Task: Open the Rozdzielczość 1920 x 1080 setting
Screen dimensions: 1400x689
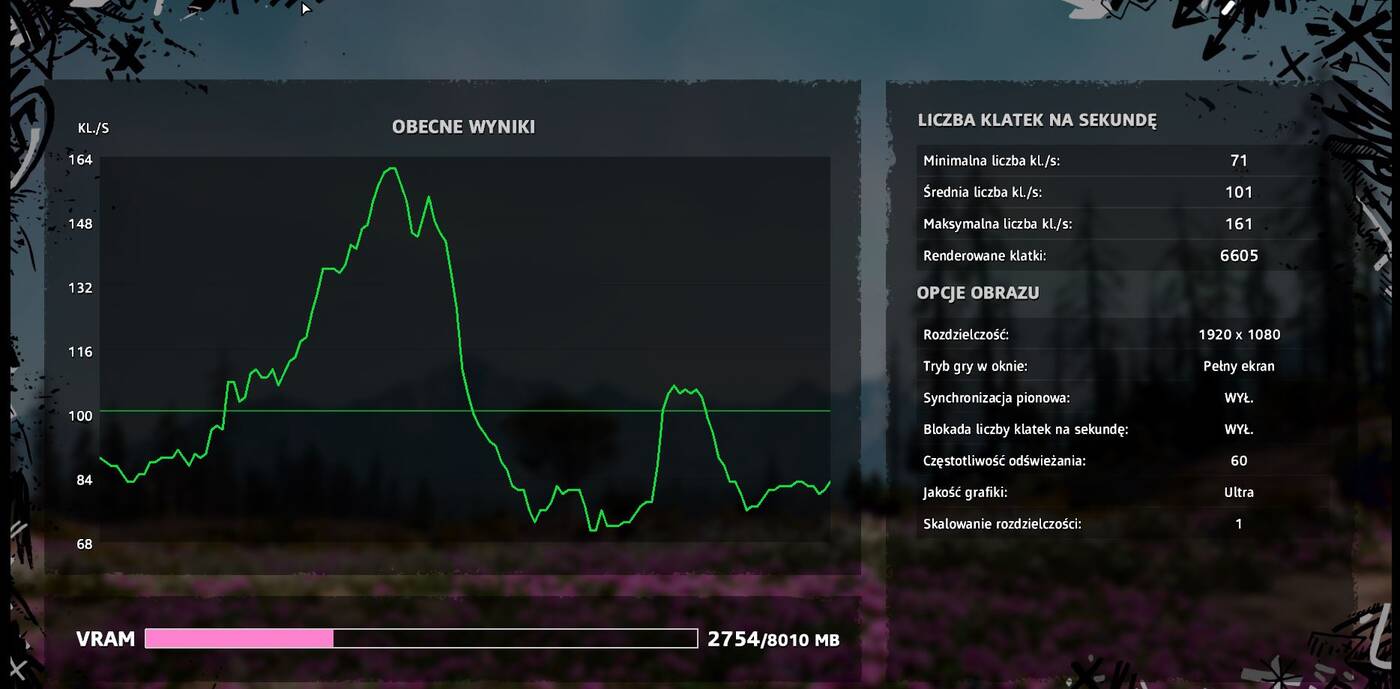Action: click(1238, 335)
